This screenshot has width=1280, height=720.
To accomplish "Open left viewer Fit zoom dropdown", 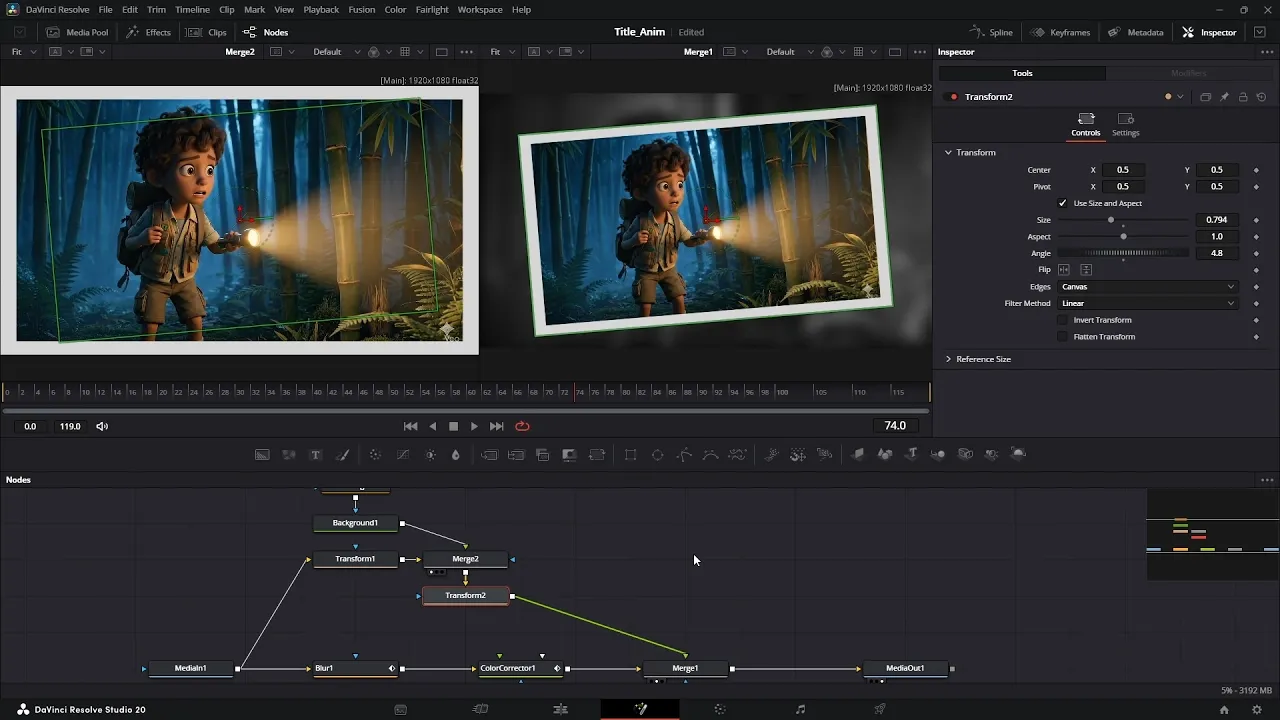I will coord(24,52).
